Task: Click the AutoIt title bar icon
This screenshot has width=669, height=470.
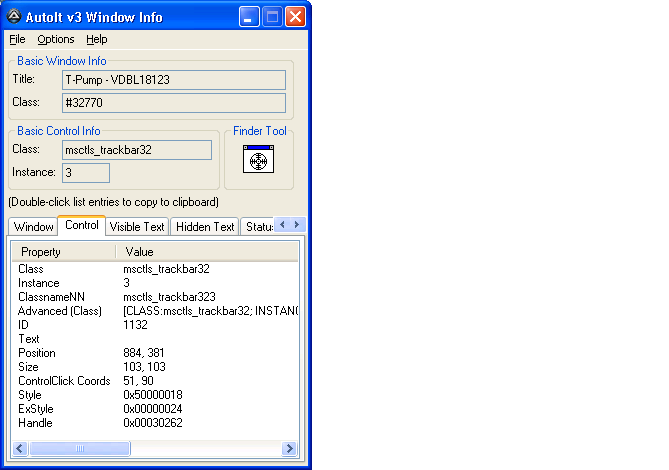Action: (x=16, y=17)
